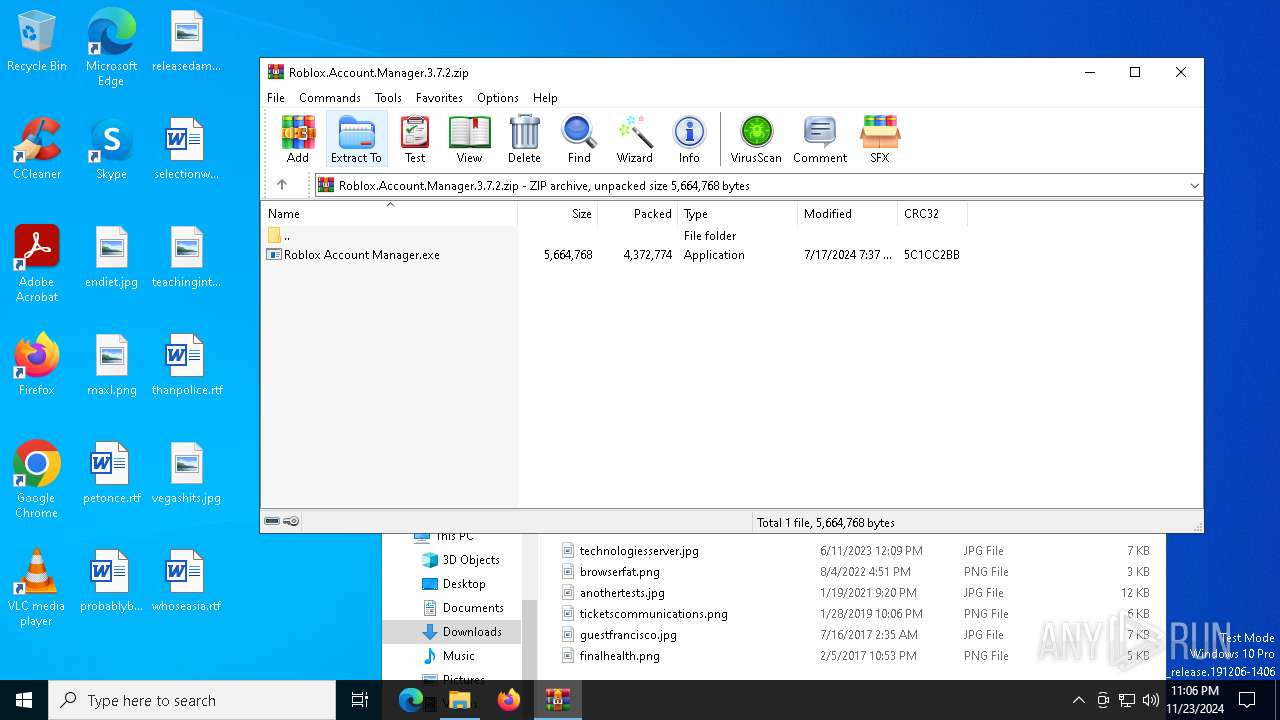Open the Favorites menu
The image size is (1280, 720).
pyautogui.click(x=439, y=98)
